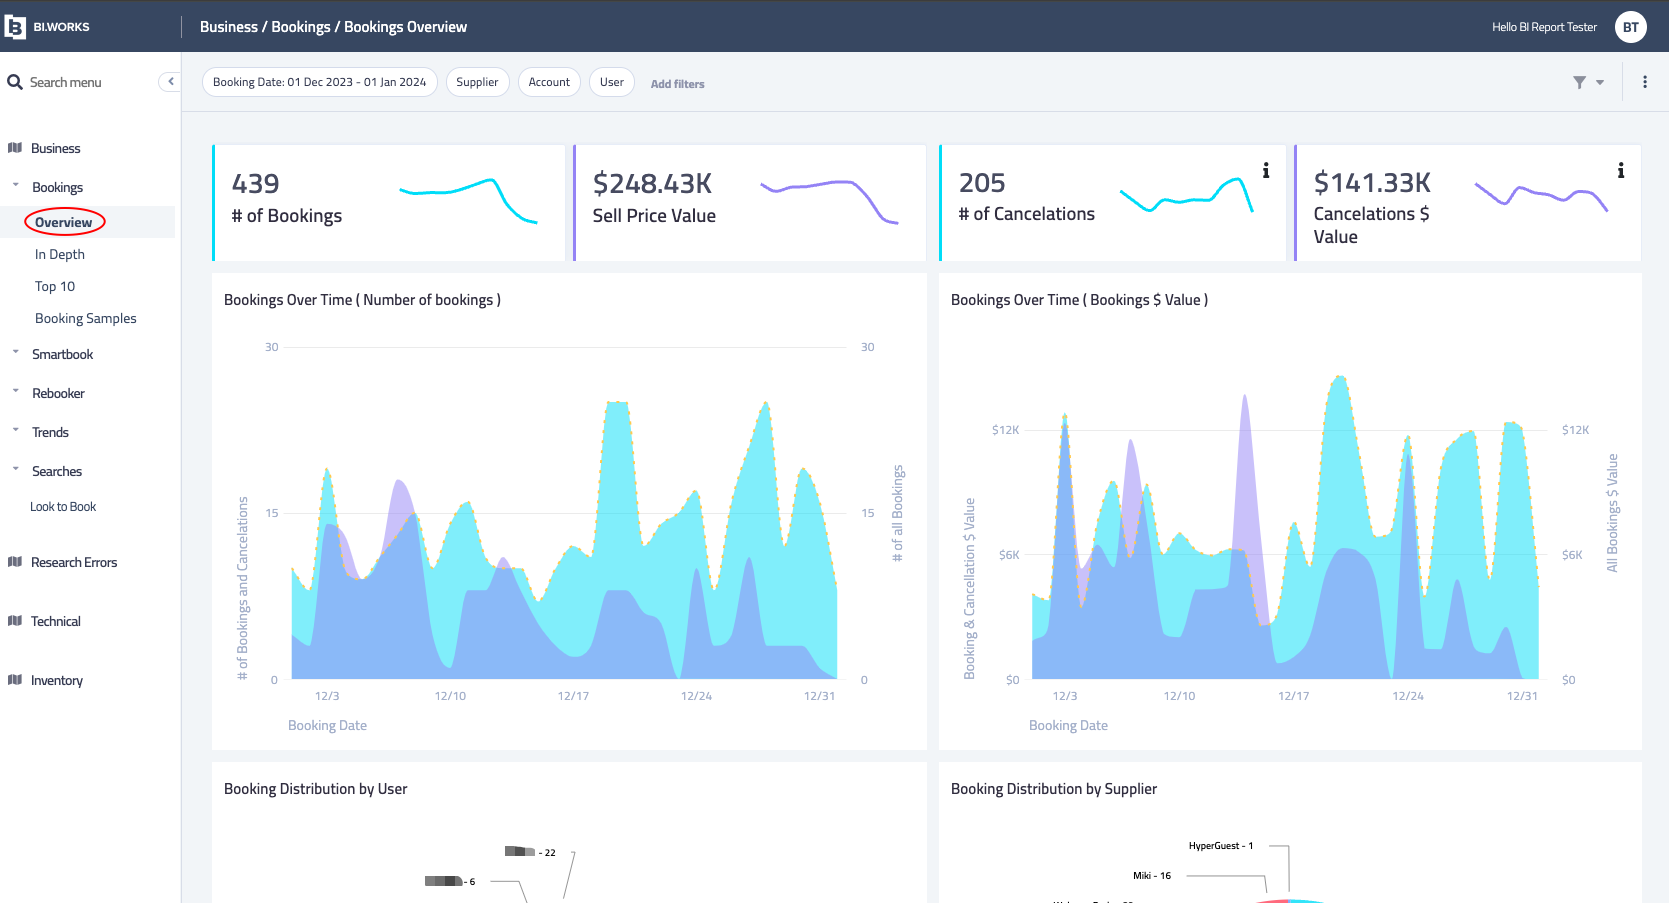Click Bookings Over Time Number of bookings title
Screen dimensions: 1669x903
[x=362, y=300]
